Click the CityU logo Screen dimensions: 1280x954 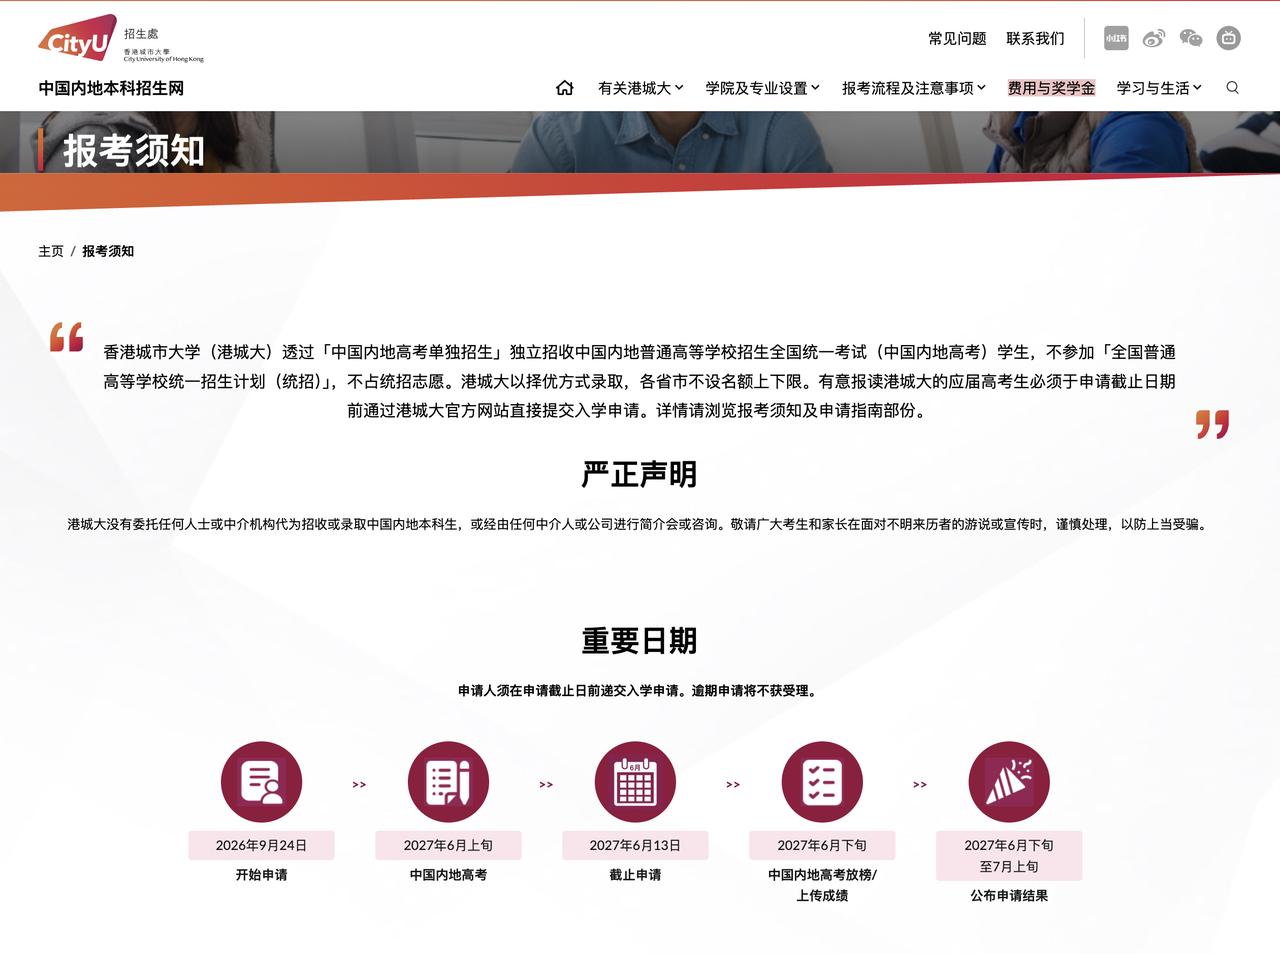(x=120, y=40)
